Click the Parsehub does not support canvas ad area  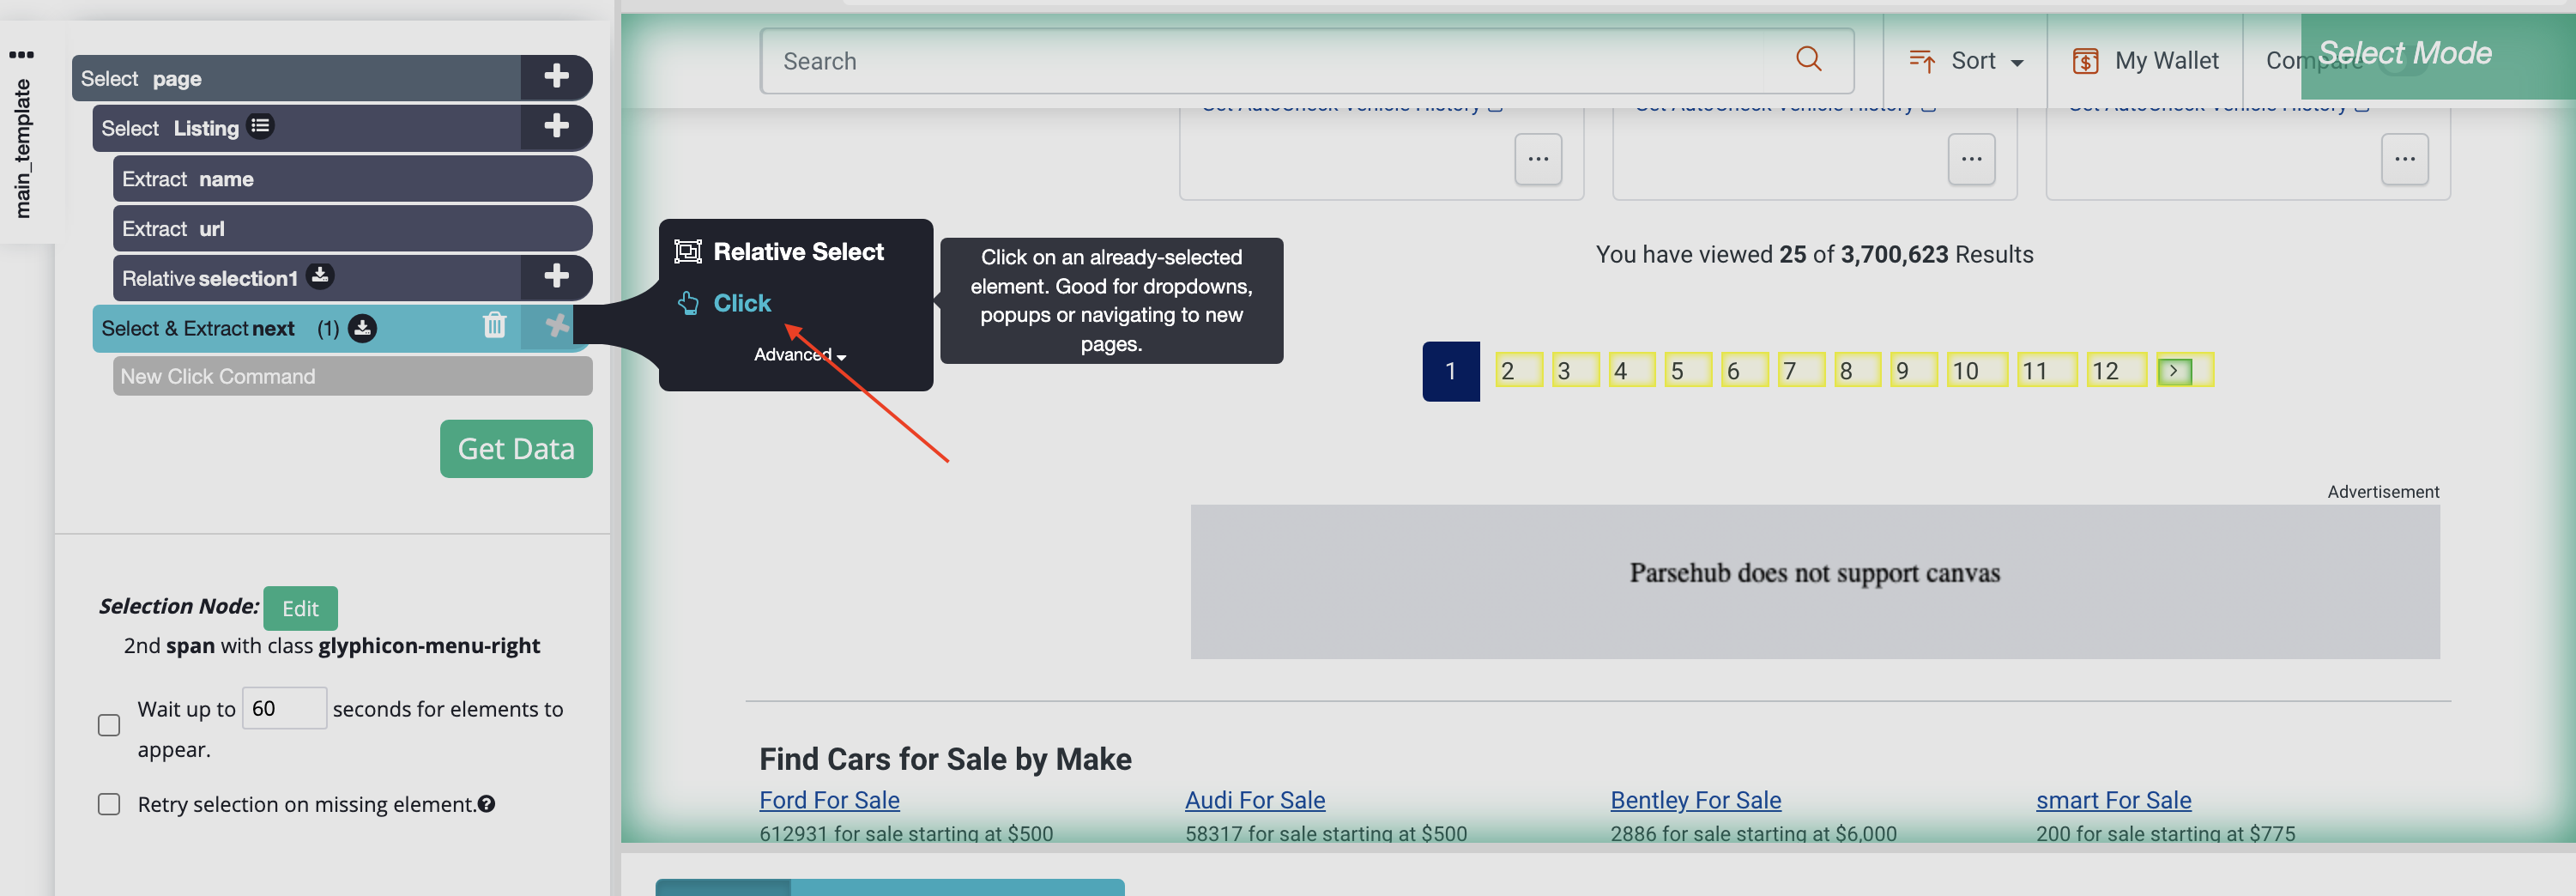(1814, 581)
